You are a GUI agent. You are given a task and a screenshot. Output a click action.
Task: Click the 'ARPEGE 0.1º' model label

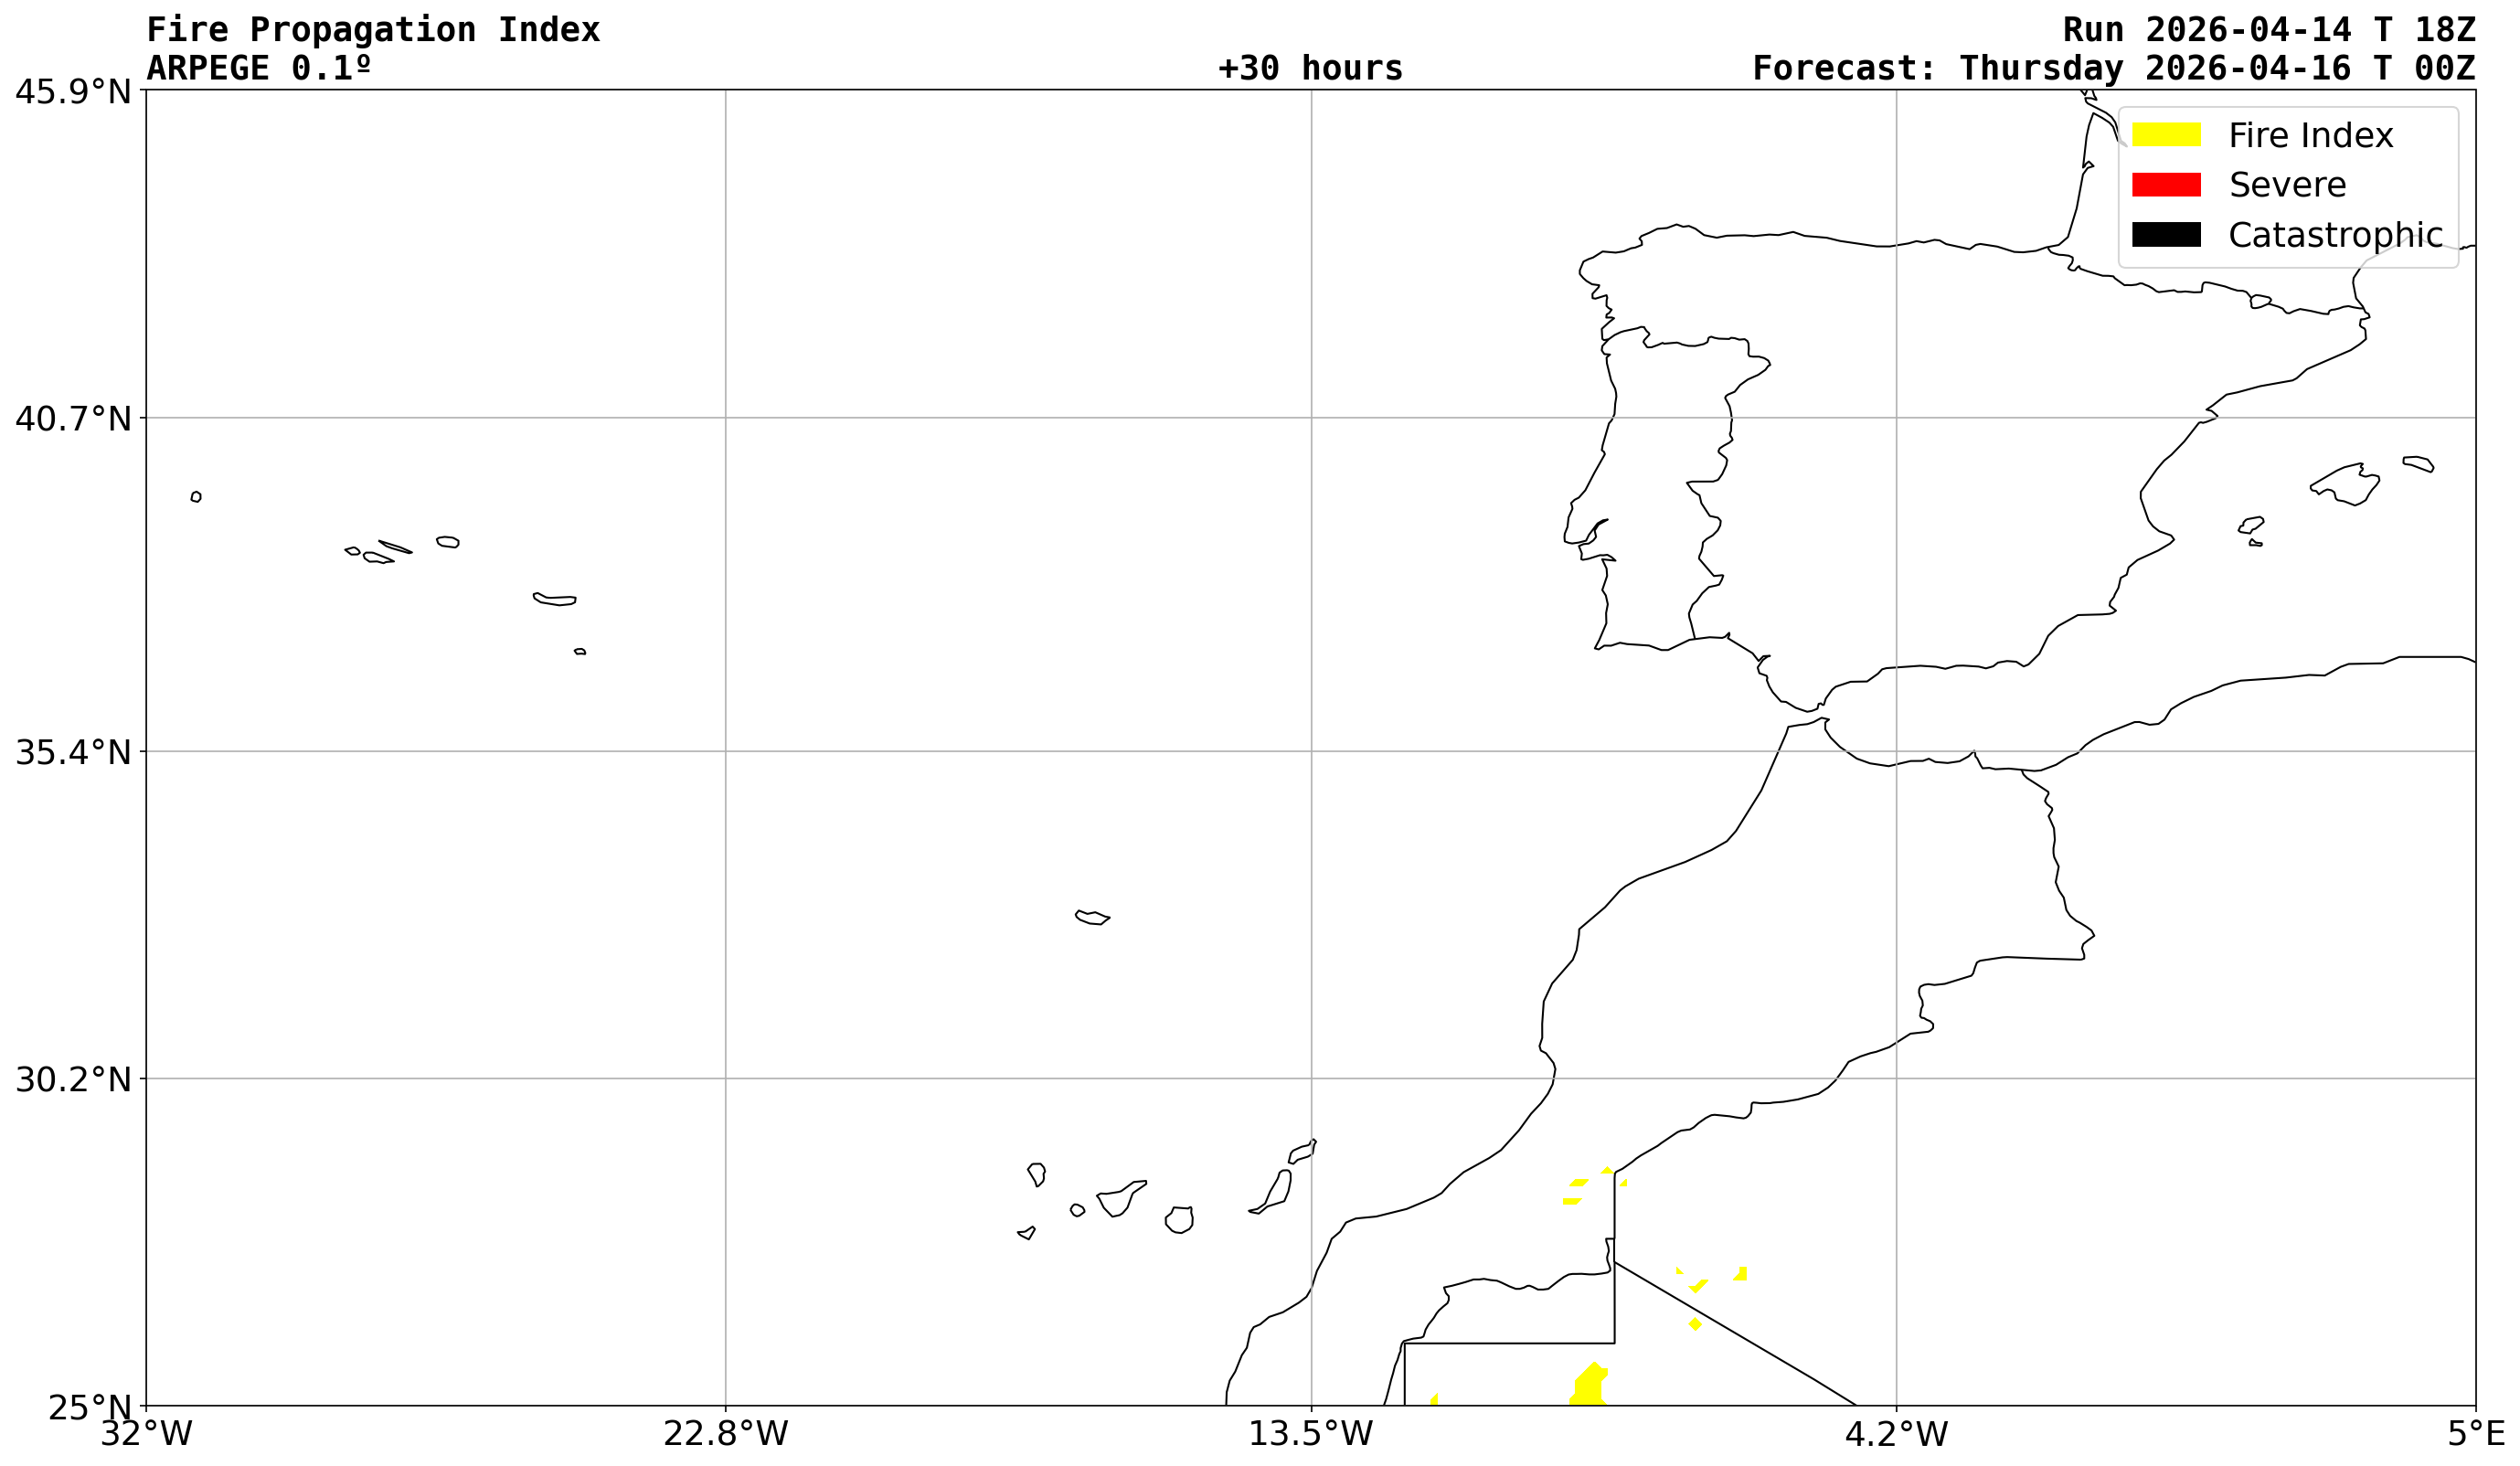click(259, 68)
